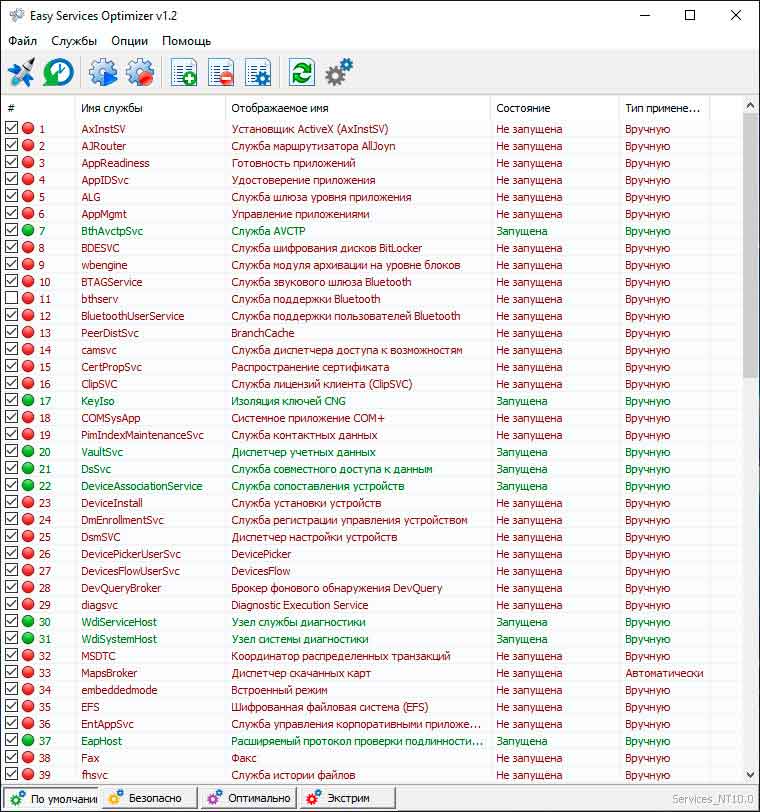Sort by the Отображаемое имя column header
Viewport: 760px width, 812px height.
click(x=358, y=108)
